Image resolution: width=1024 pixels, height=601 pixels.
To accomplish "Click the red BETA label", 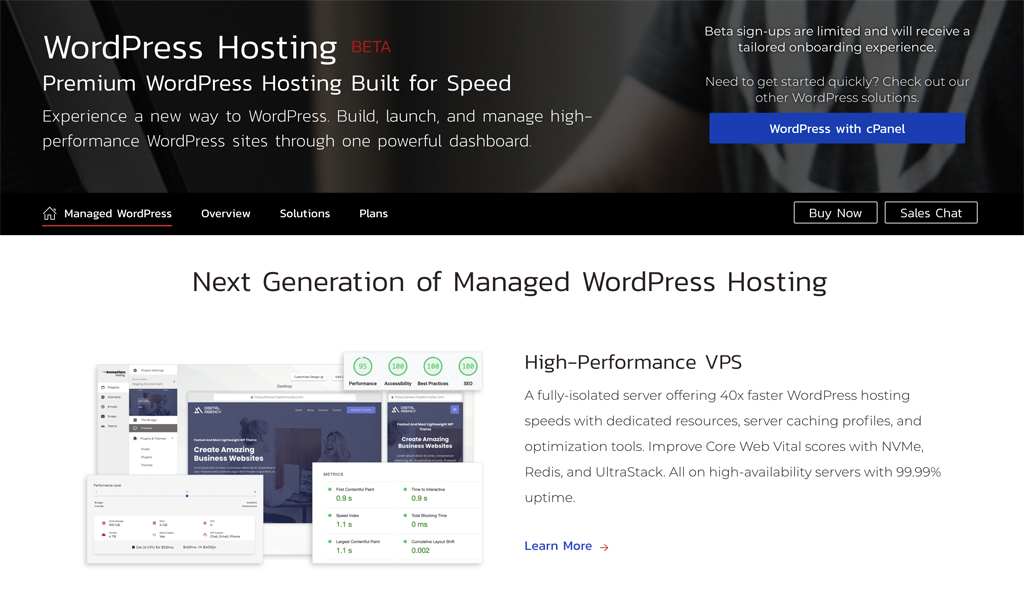I will tap(371, 47).
